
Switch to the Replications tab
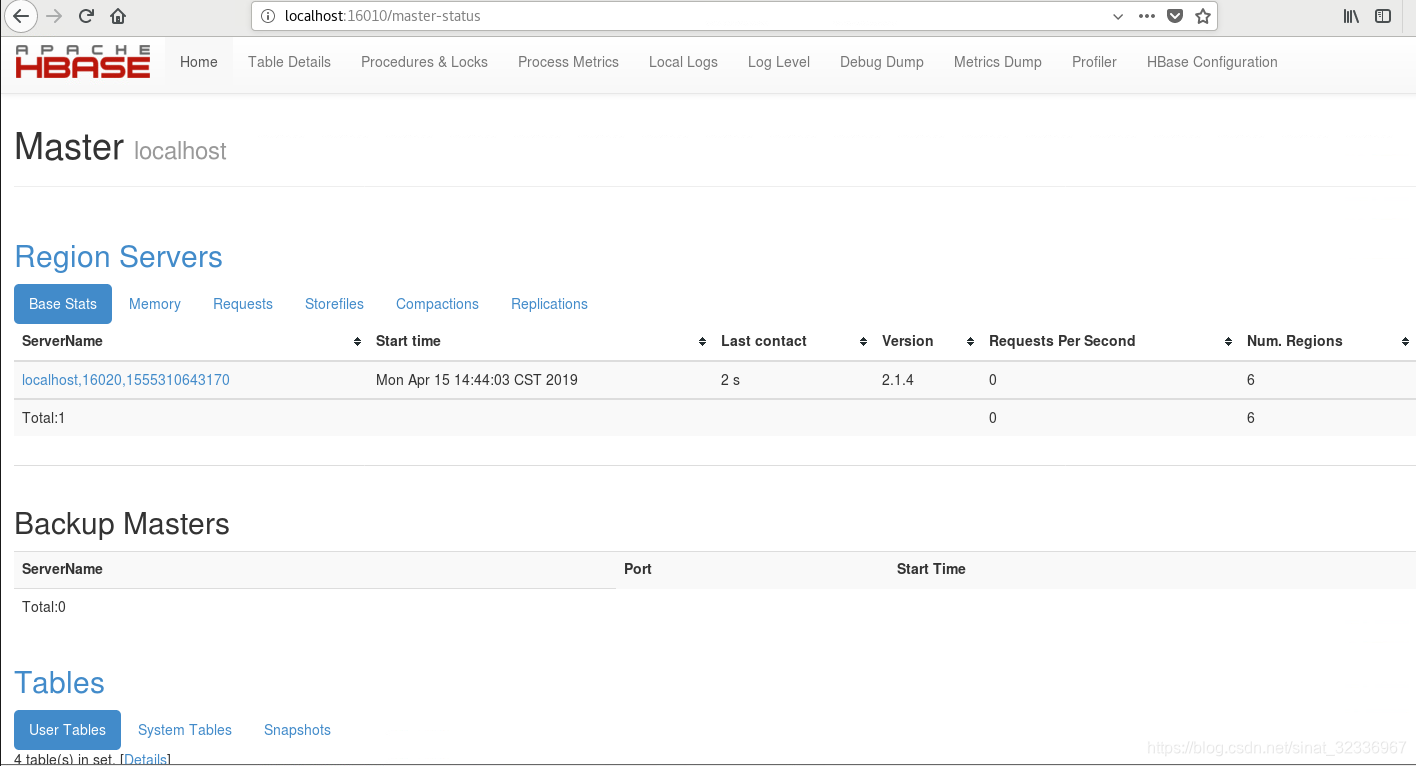pyautogui.click(x=549, y=304)
